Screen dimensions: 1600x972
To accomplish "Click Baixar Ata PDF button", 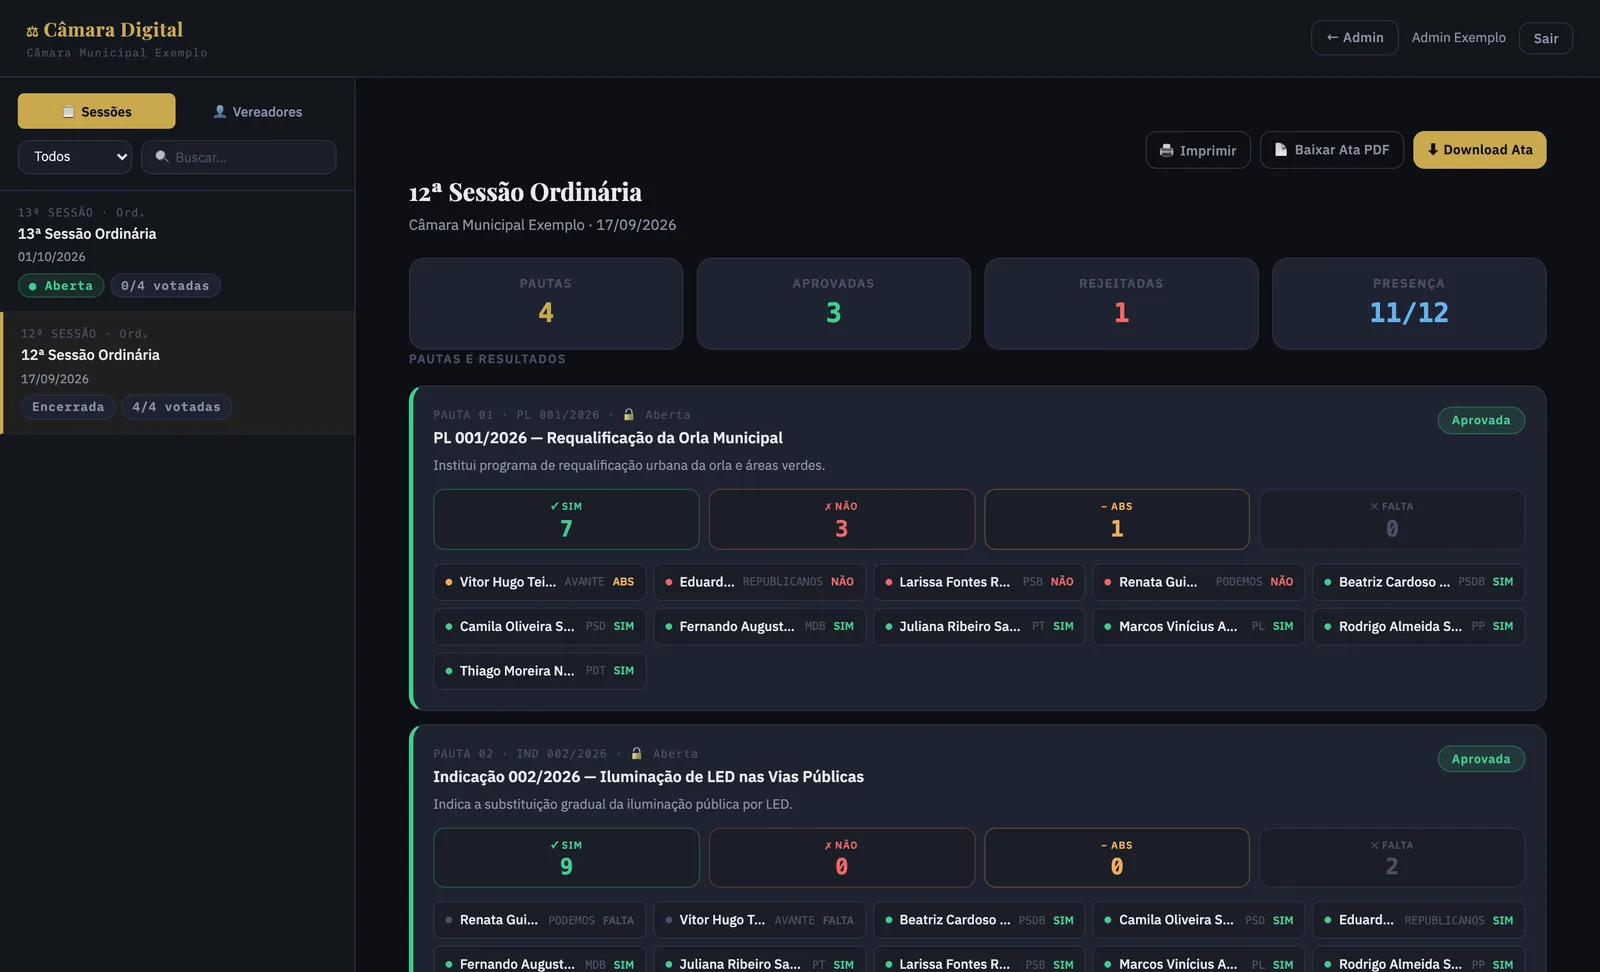I will point(1331,150).
